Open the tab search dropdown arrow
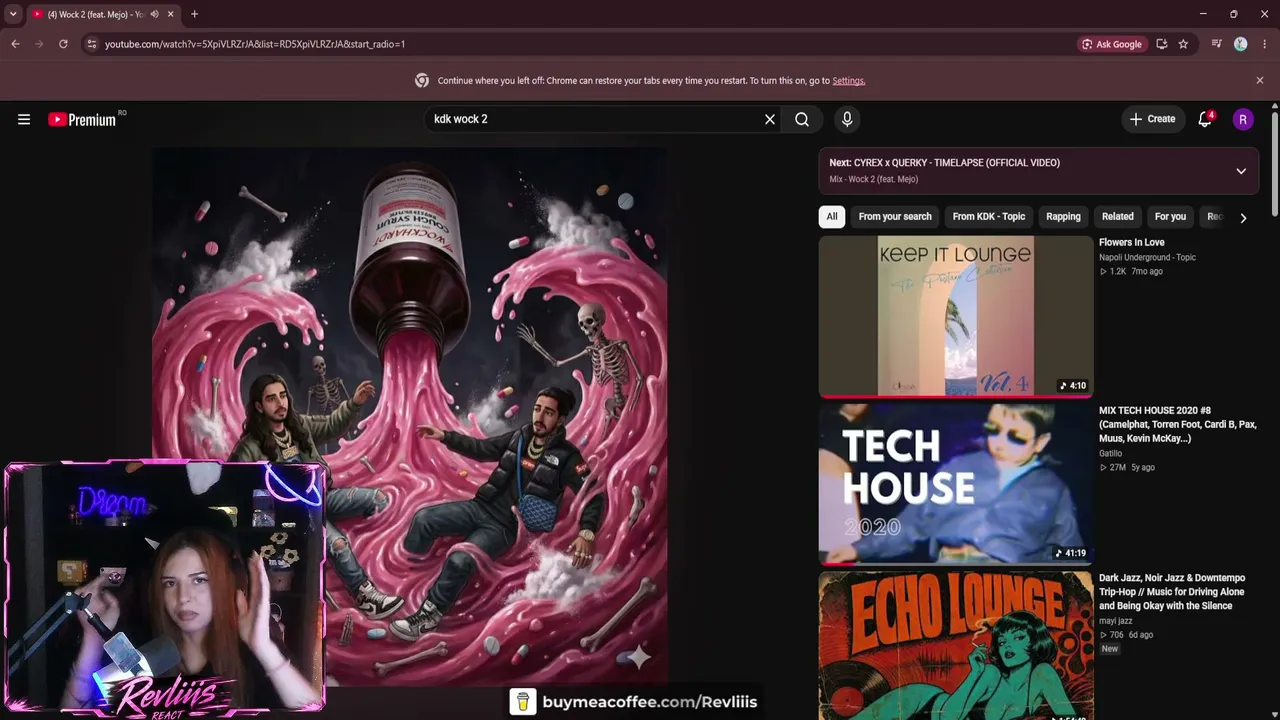1280x720 pixels. (13, 14)
